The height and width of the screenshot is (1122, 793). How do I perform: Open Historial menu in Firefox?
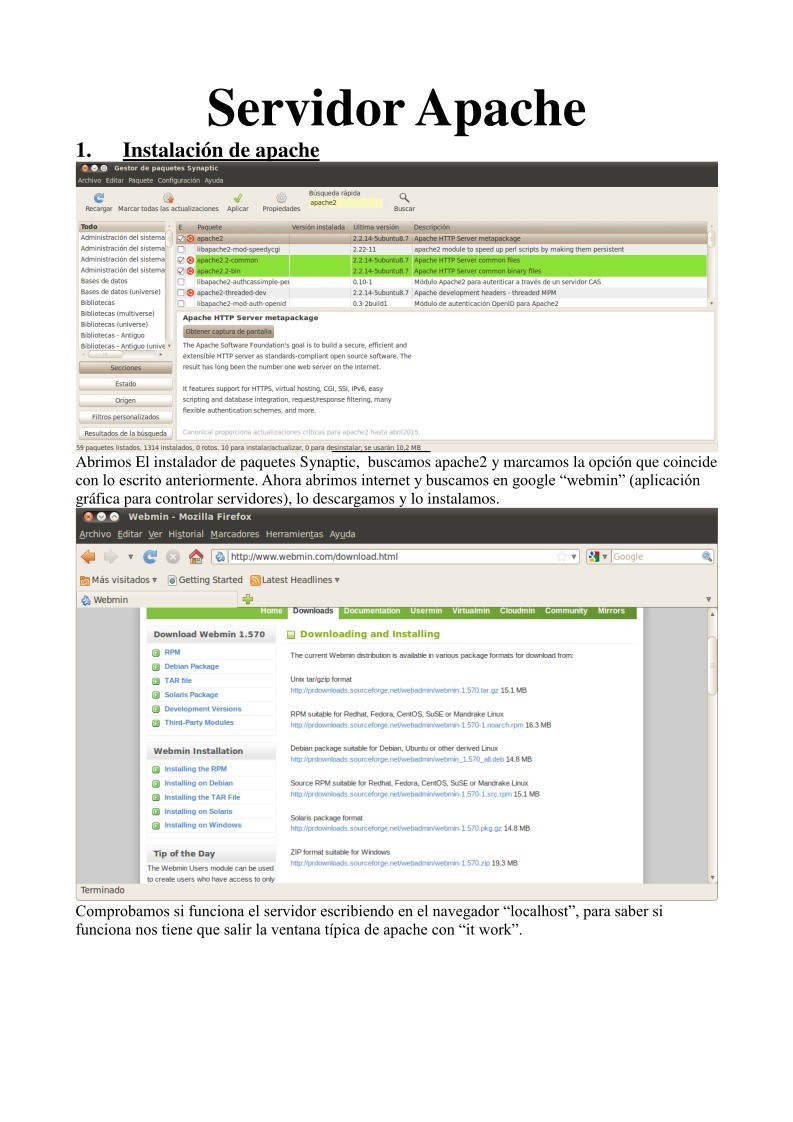click(x=186, y=535)
